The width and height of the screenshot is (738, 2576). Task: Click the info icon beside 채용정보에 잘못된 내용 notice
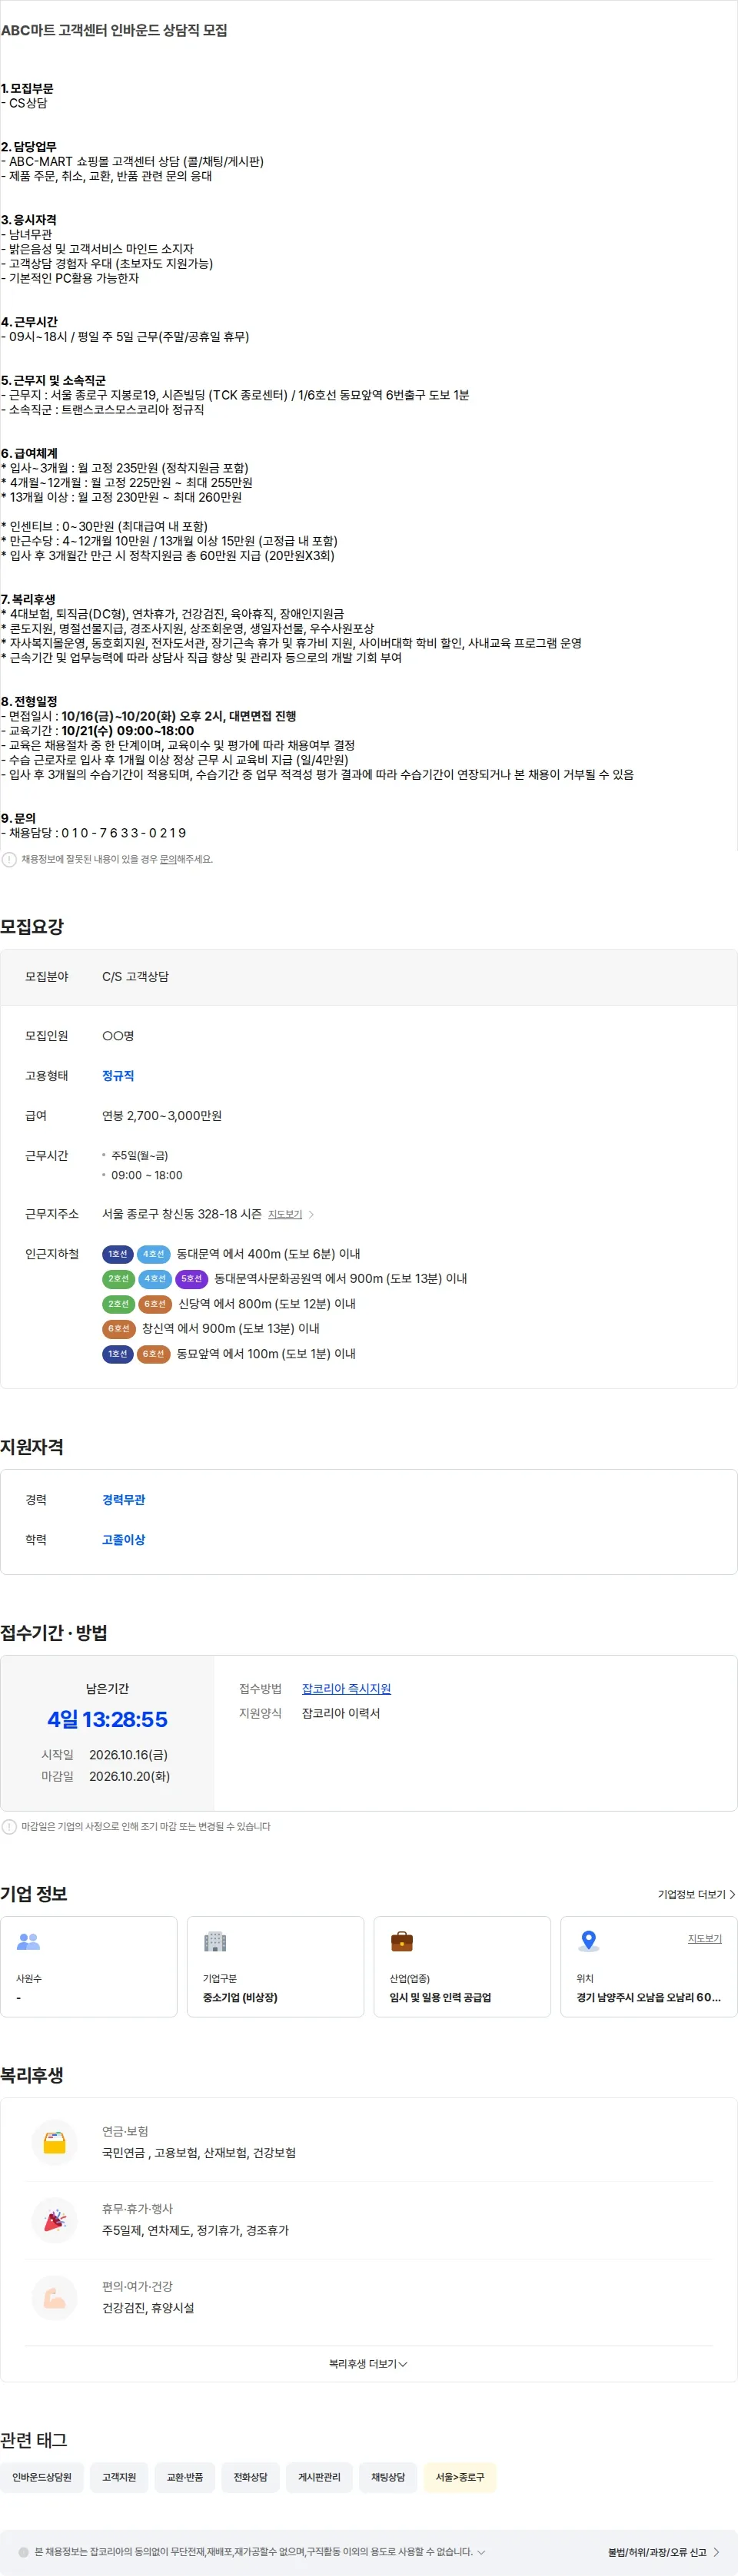(x=9, y=859)
